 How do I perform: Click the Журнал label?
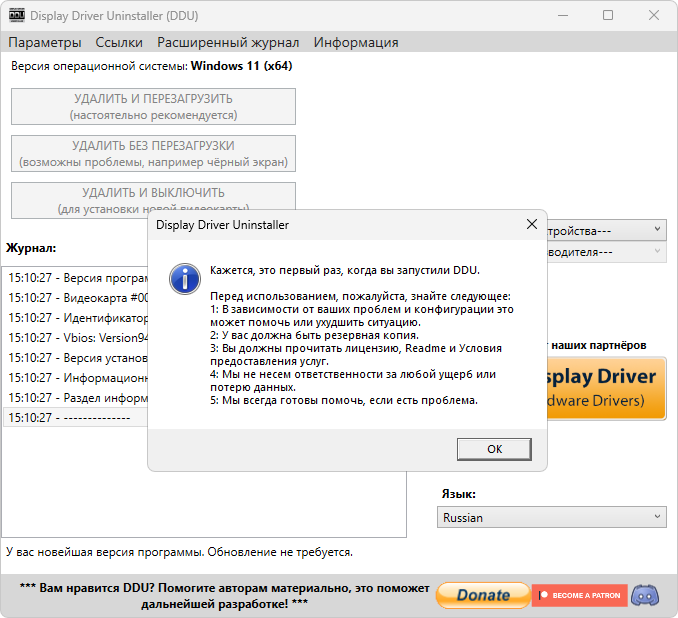coord(31,248)
